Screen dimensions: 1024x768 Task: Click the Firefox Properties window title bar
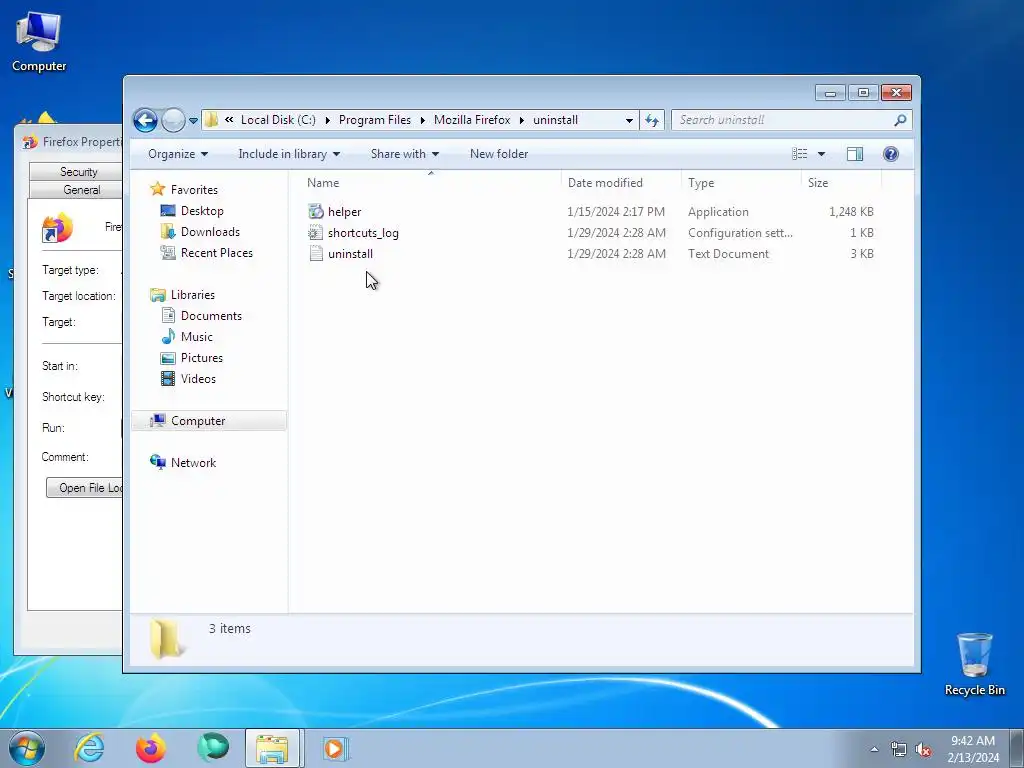pos(69,142)
